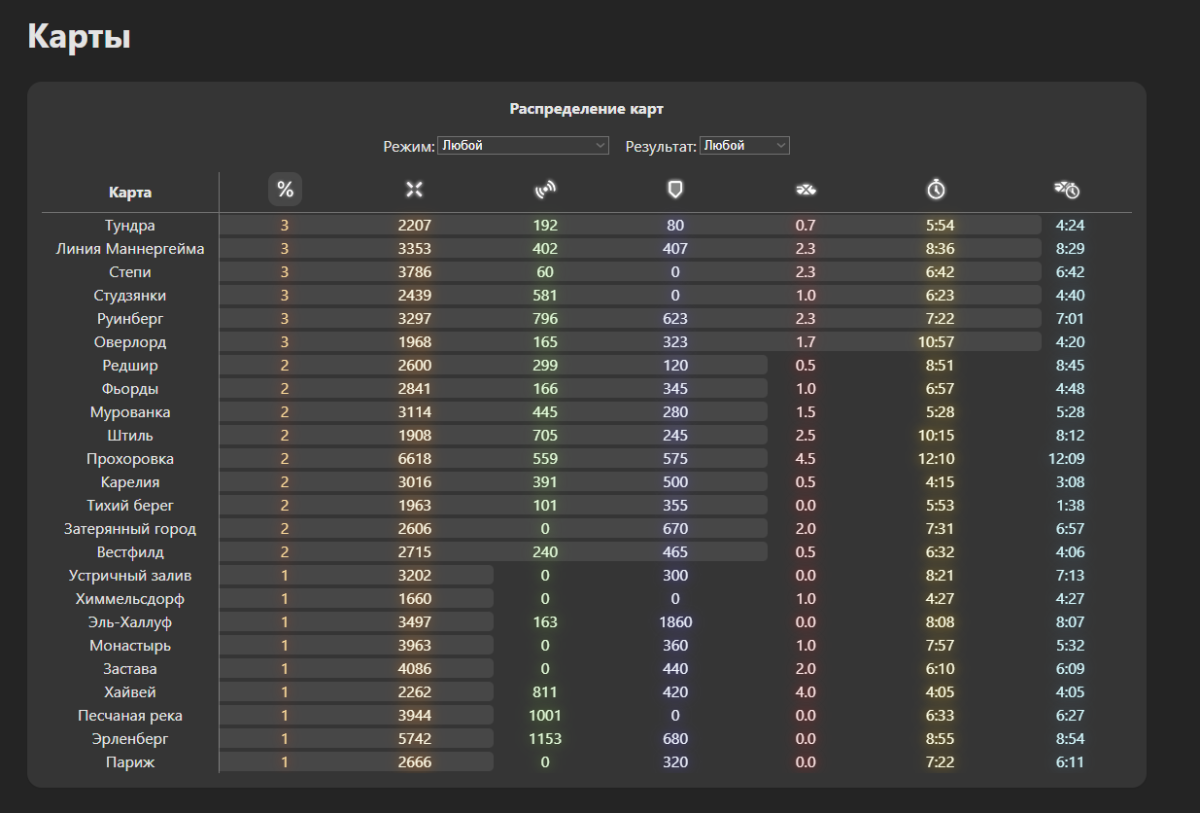The image size is (1200, 813).
Task: Sort by blocked damage shield icon
Action: [675, 190]
